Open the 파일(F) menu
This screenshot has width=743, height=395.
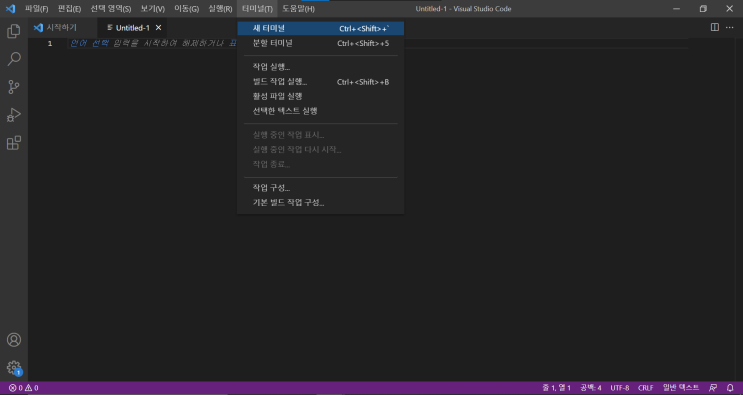[36, 9]
